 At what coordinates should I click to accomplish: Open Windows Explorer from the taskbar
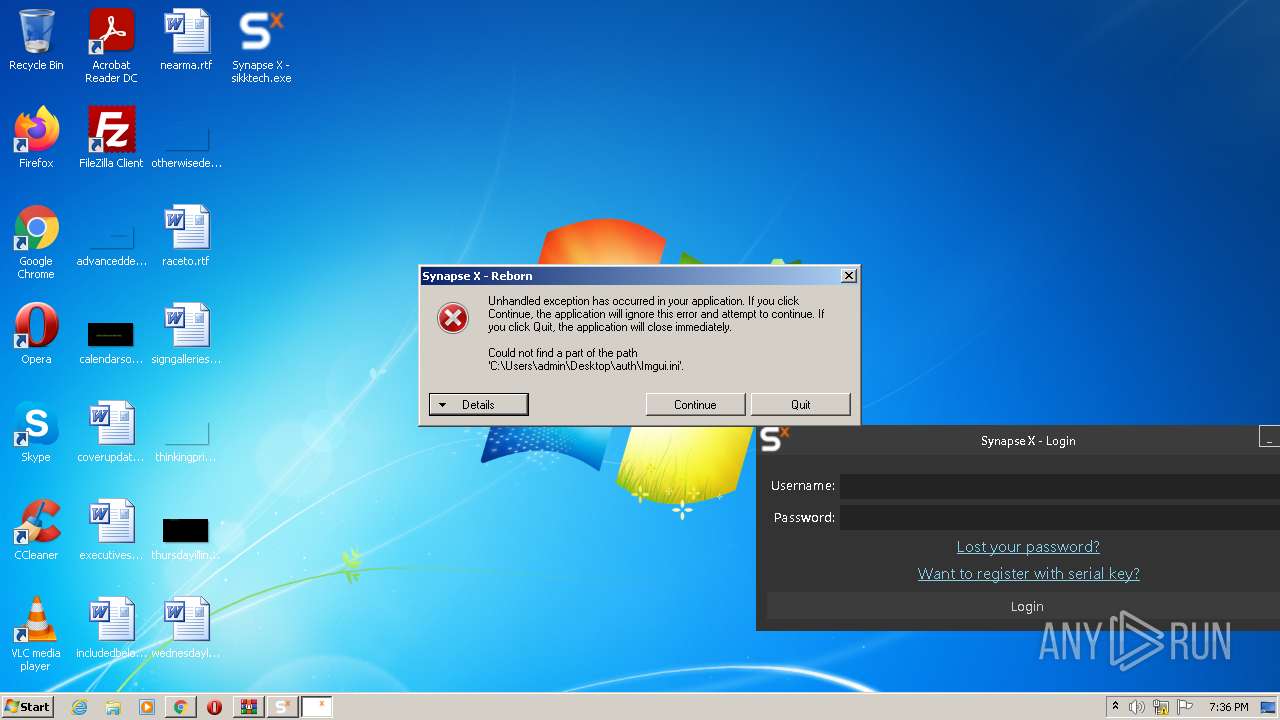tap(113, 707)
